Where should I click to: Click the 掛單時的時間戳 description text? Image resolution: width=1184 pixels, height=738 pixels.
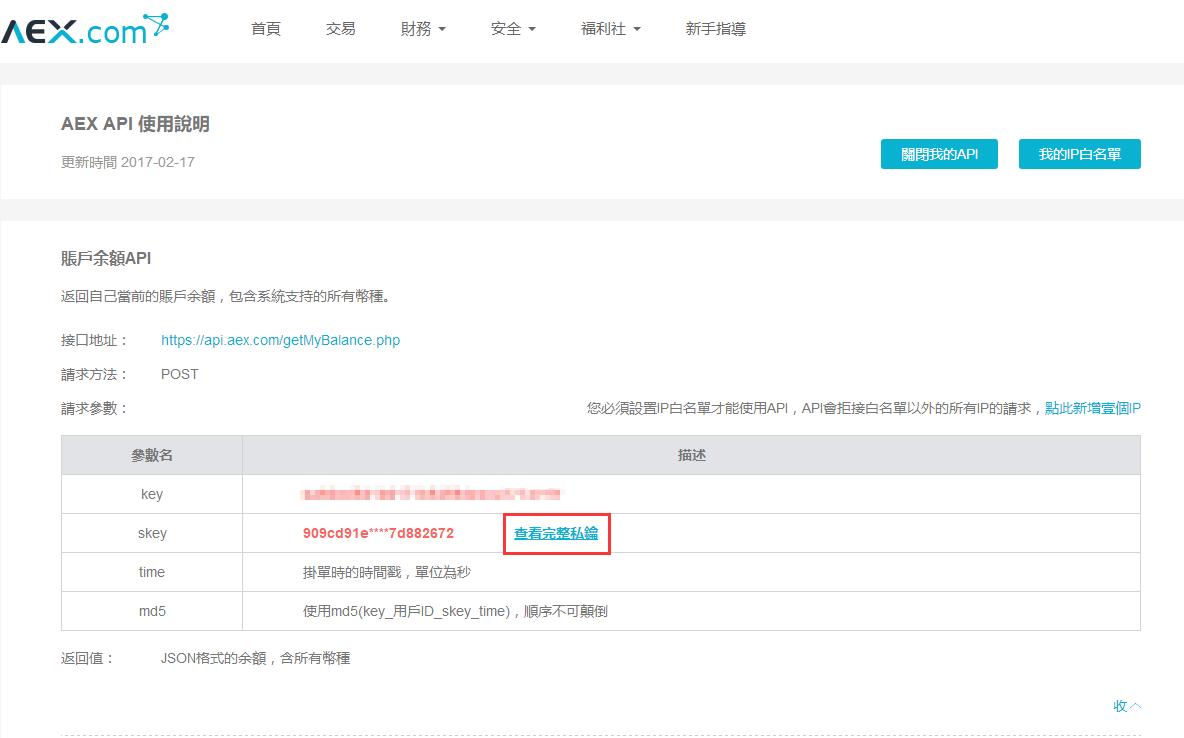point(387,572)
